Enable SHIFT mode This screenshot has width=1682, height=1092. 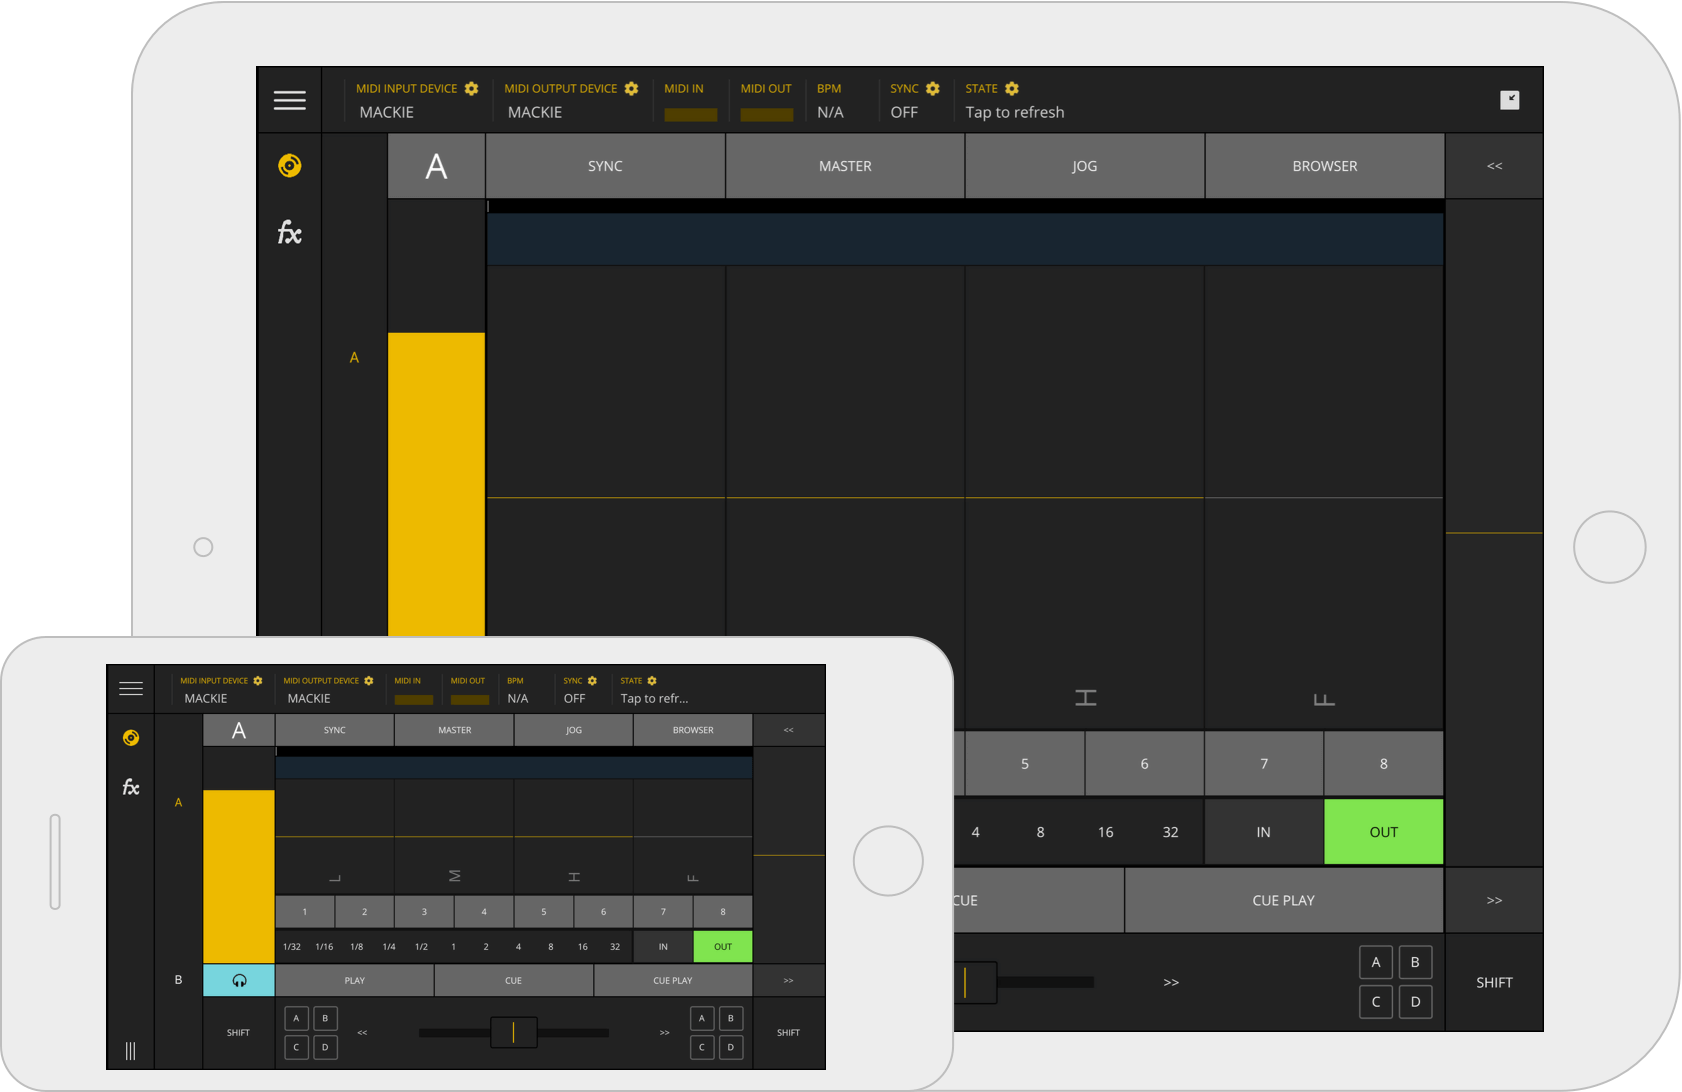coord(1494,981)
